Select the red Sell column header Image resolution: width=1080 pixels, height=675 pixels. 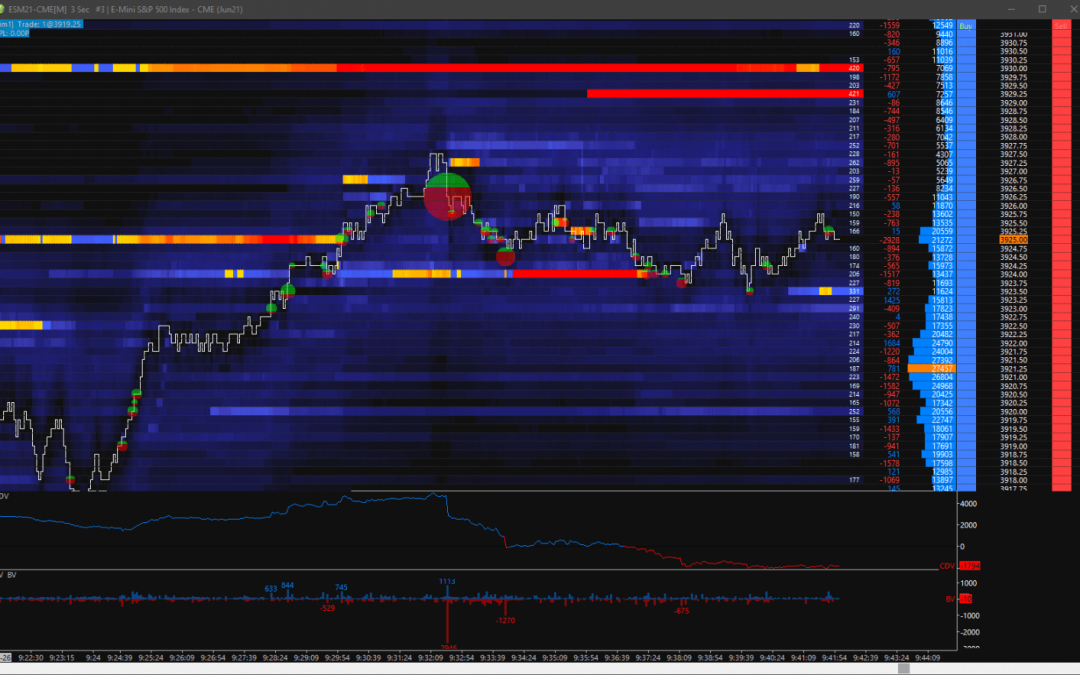tap(1062, 26)
